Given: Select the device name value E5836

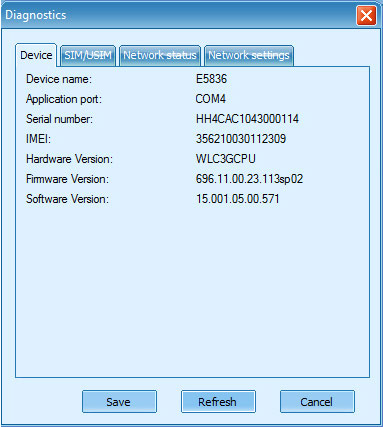Looking at the screenshot, I should [211, 79].
